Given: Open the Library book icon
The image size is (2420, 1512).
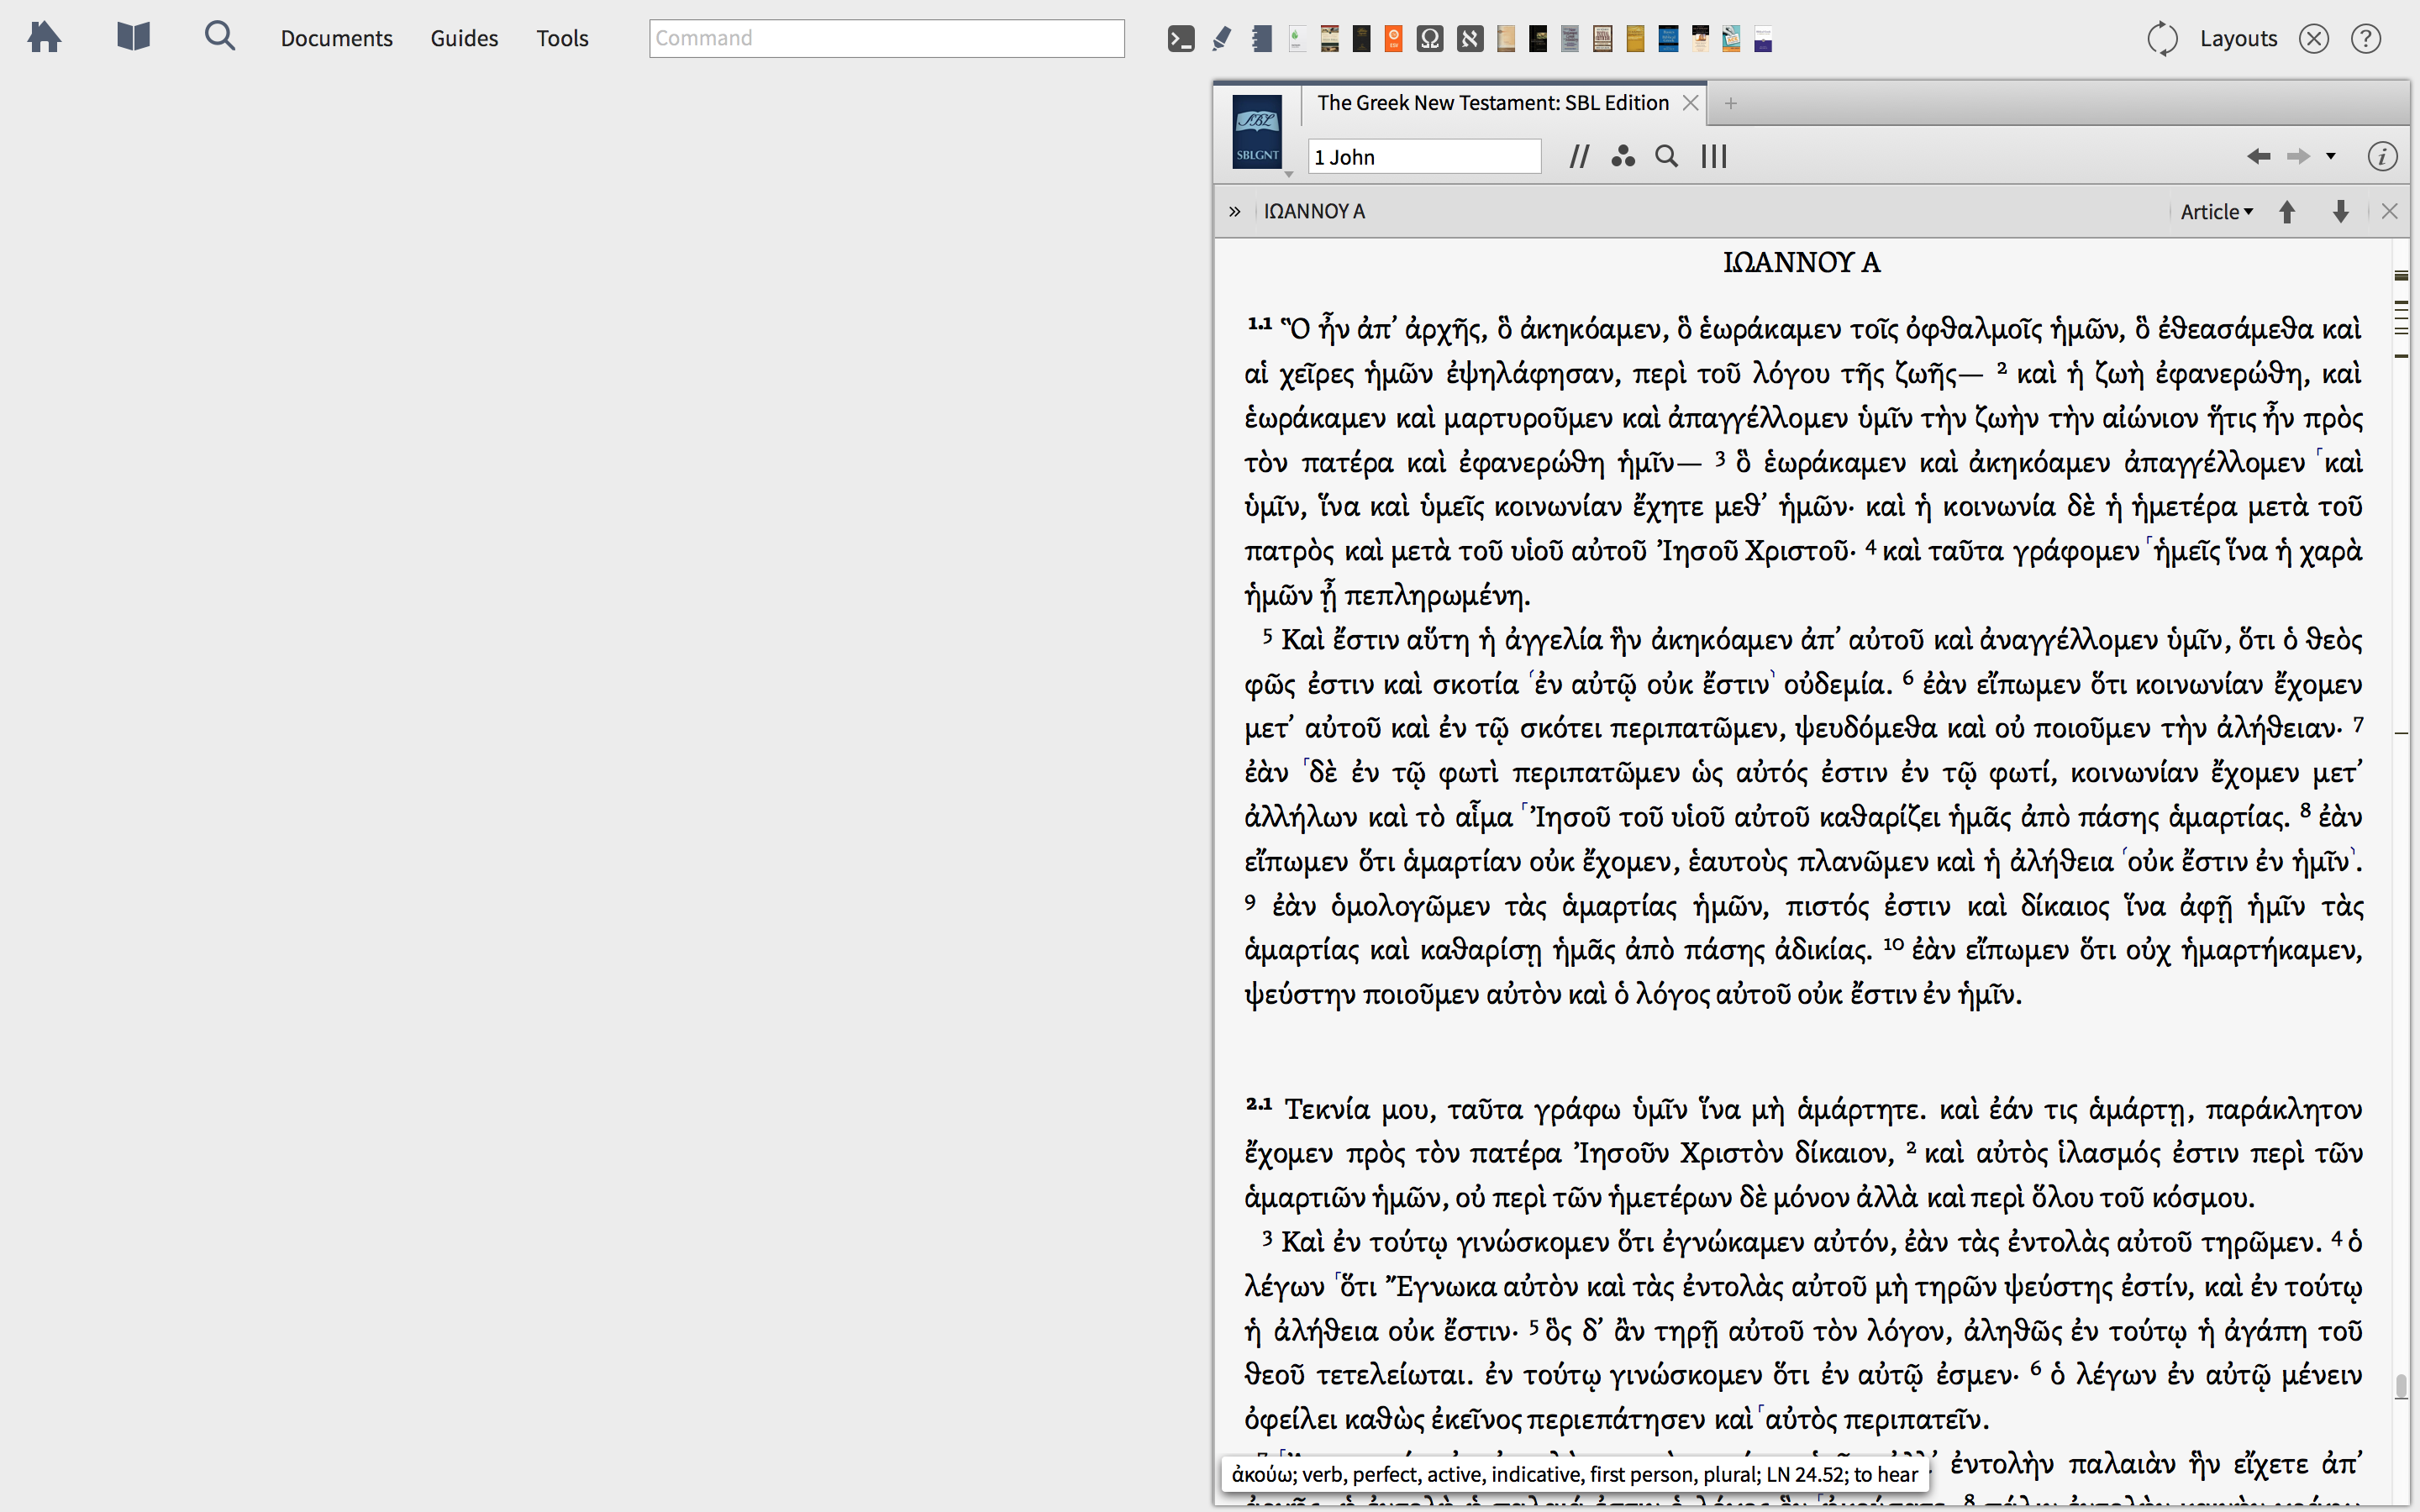Looking at the screenshot, I should 133,38.
